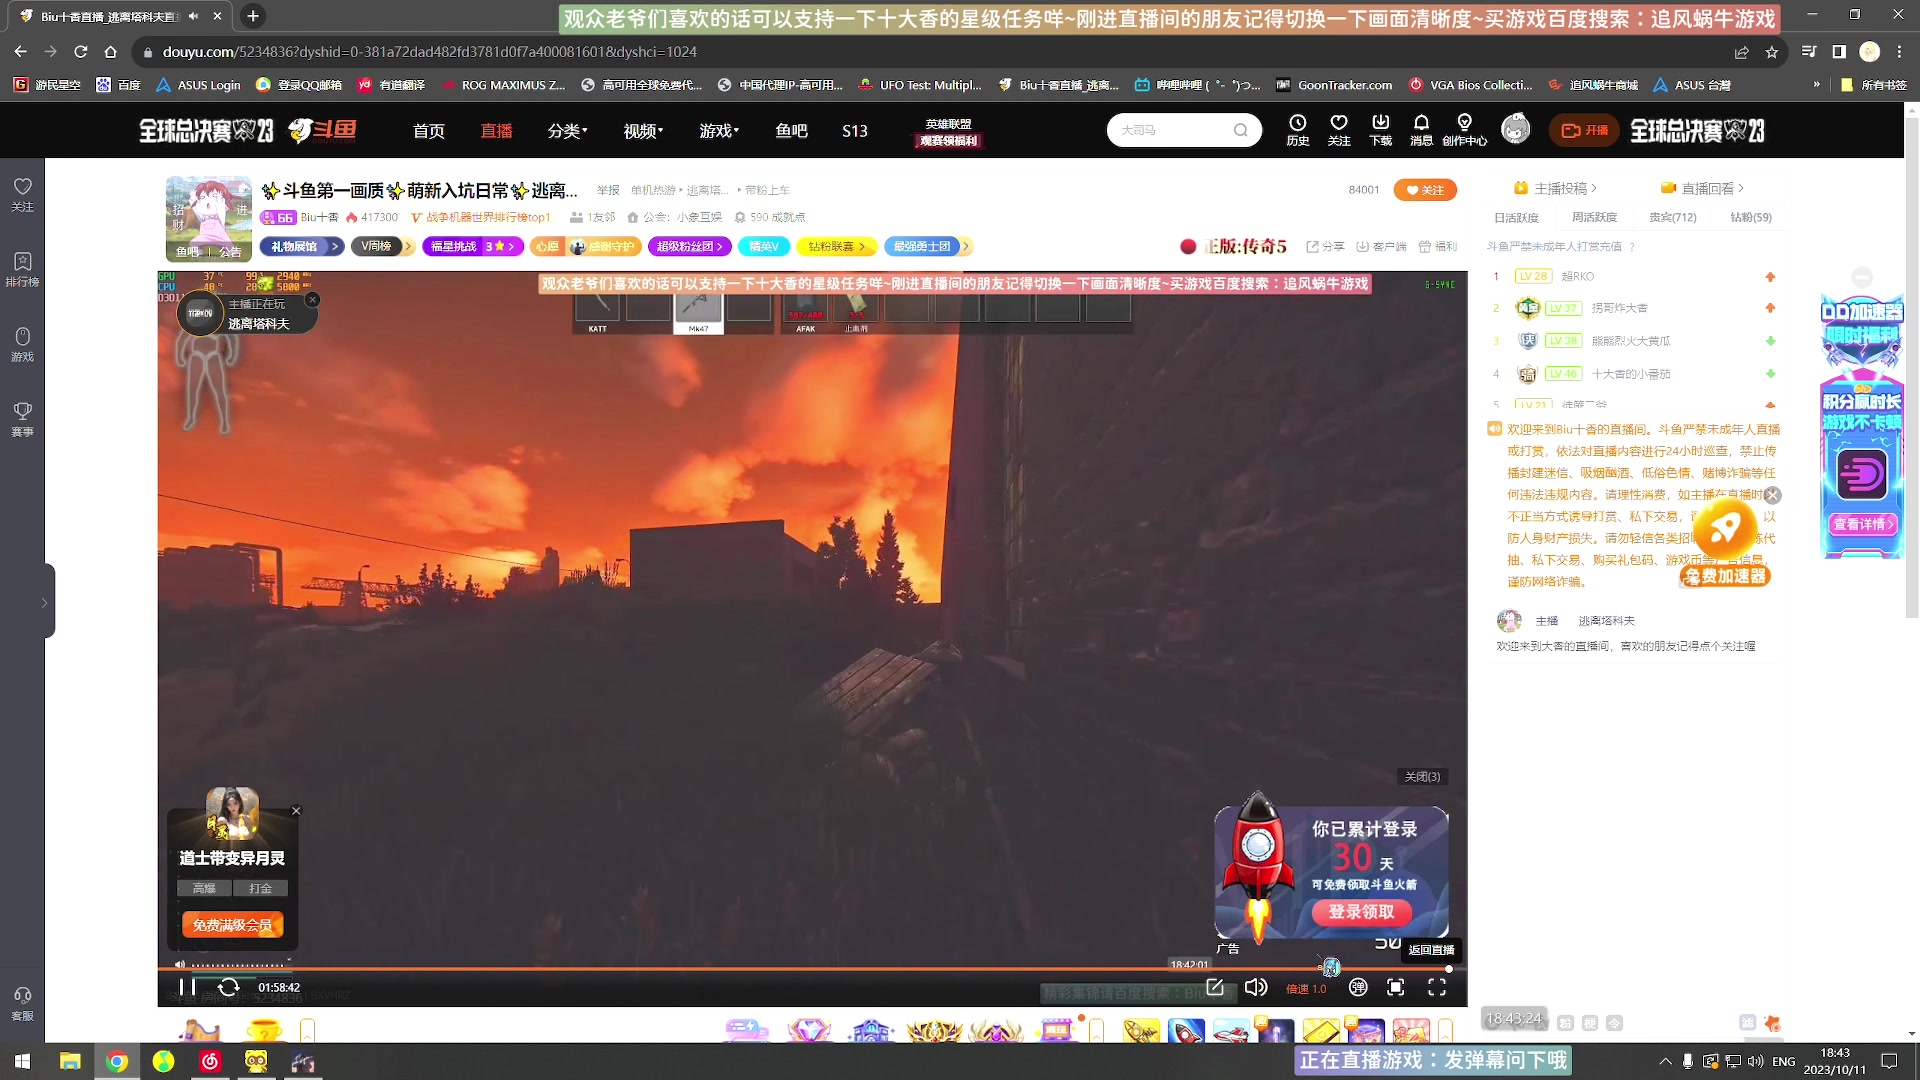1920x1080 pixels.
Task: Enter fullscreen mode in player
Action: tap(1437, 987)
